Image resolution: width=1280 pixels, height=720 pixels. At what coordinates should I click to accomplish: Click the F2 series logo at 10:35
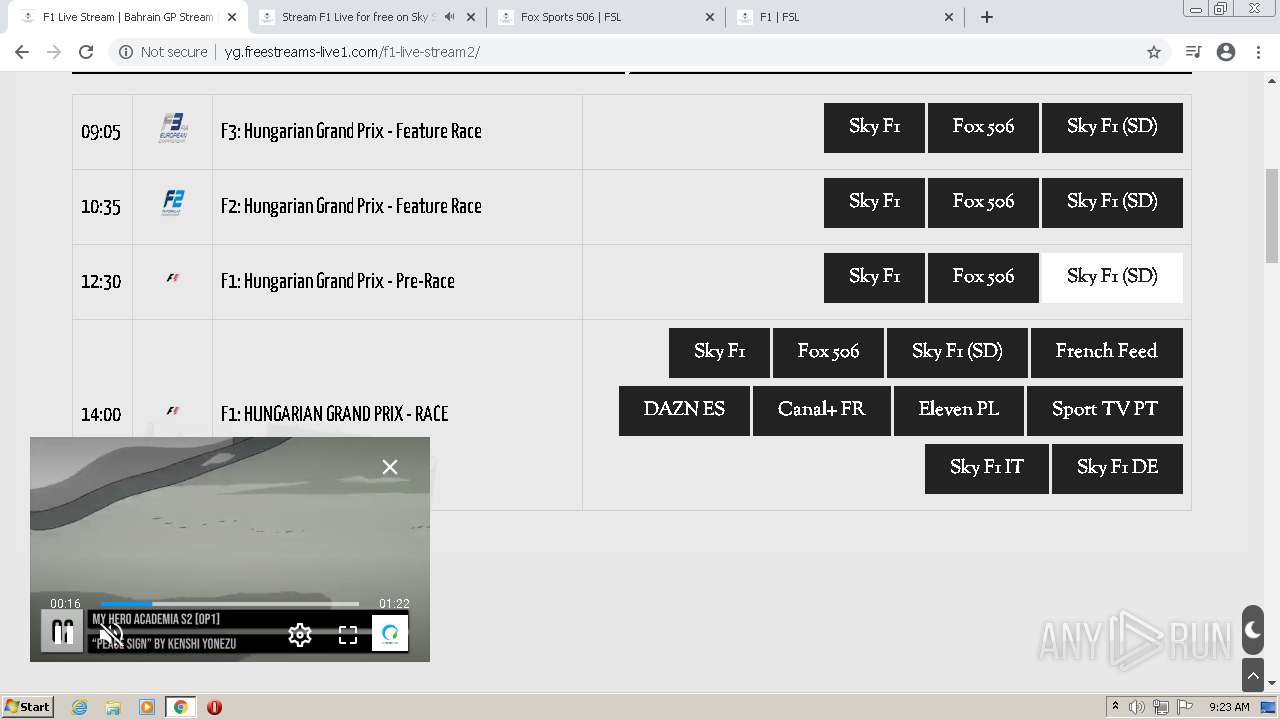click(173, 203)
